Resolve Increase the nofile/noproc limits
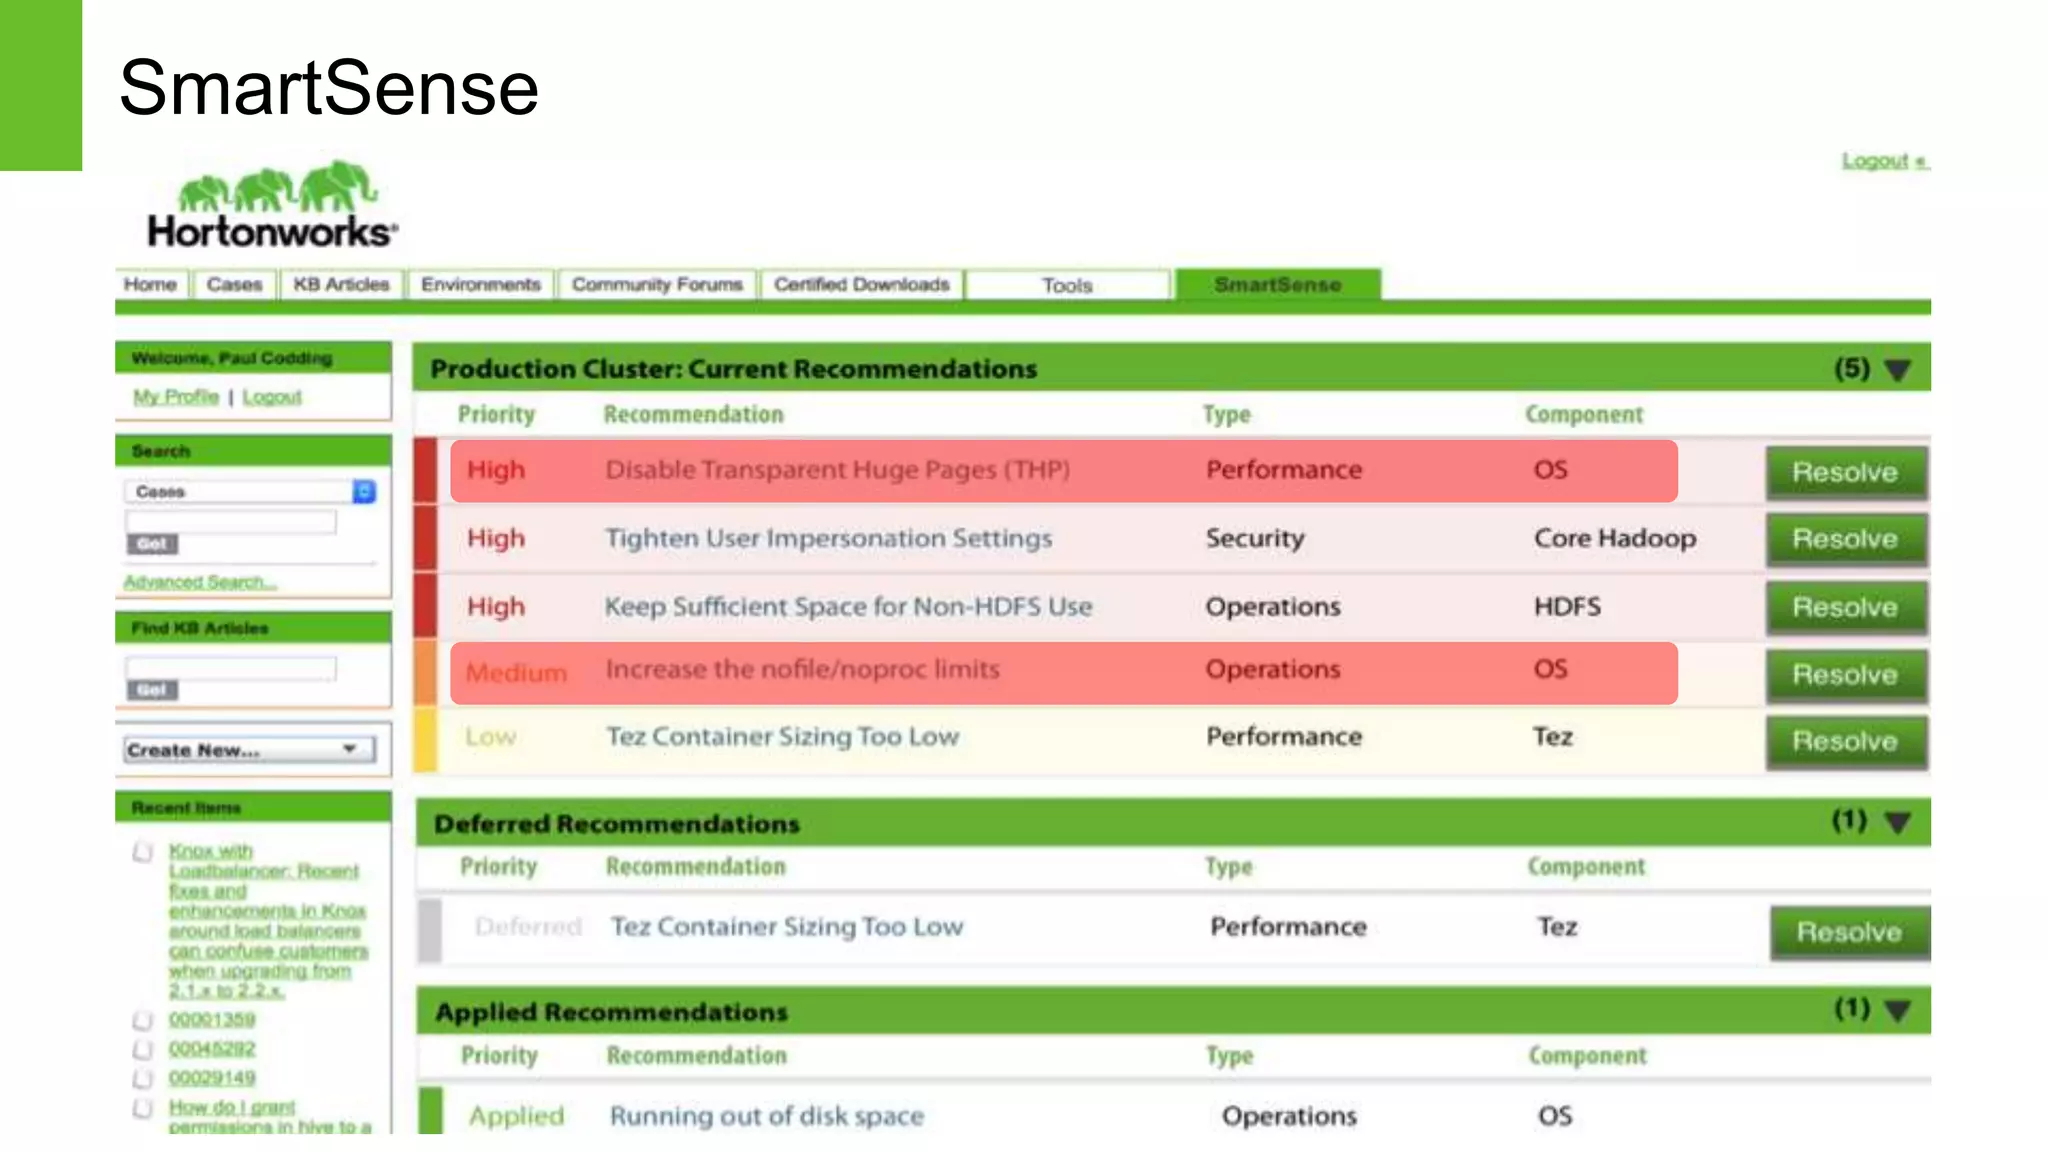 (1846, 675)
